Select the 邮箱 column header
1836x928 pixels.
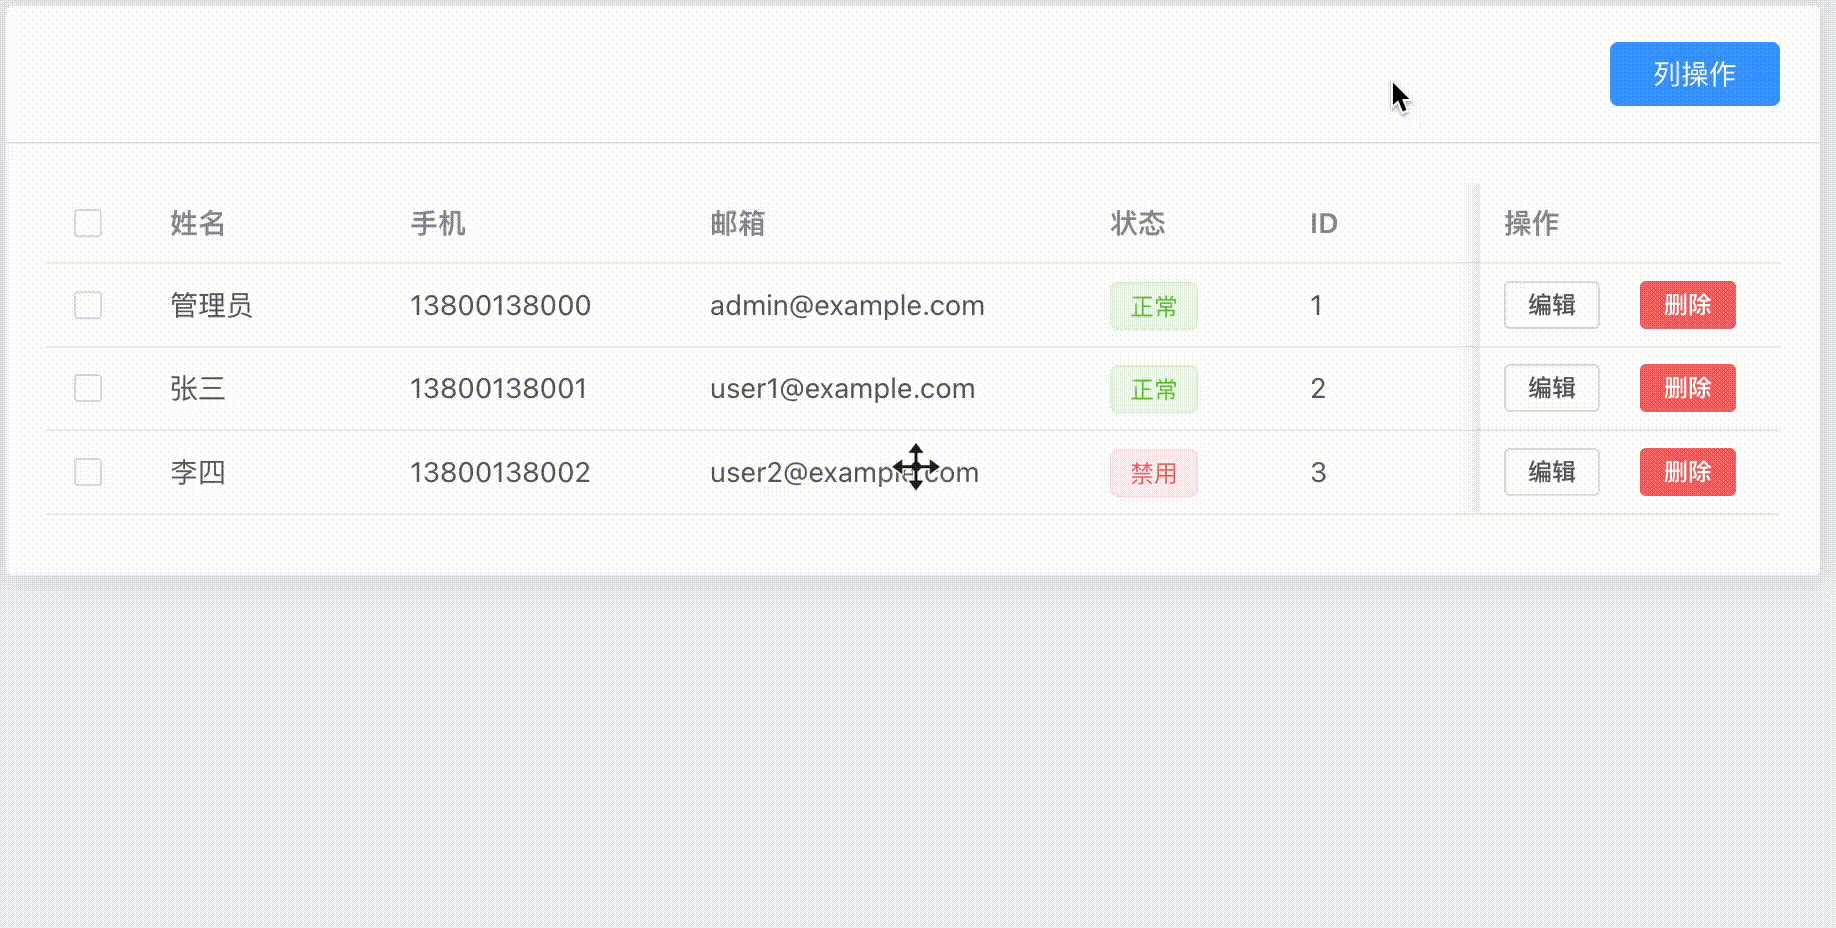(738, 223)
